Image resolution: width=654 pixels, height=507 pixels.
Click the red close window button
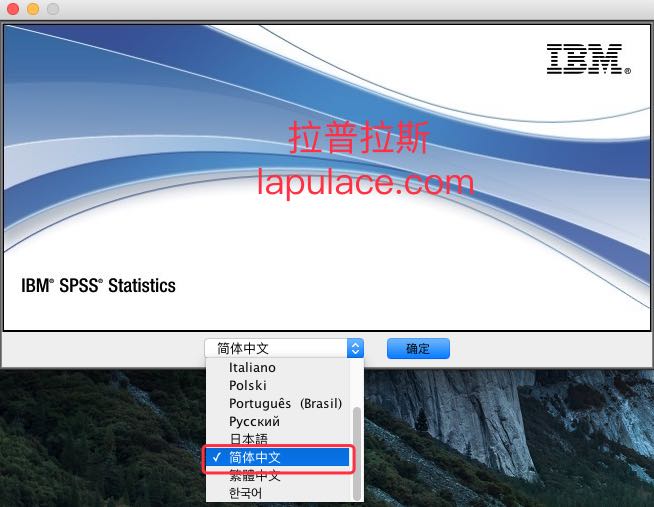[13, 9]
